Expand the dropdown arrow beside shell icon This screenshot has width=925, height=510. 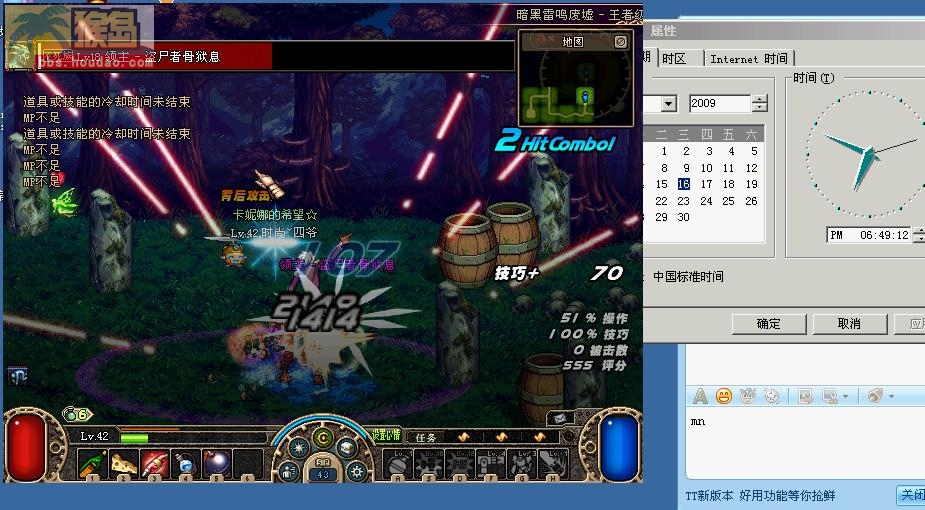891,396
